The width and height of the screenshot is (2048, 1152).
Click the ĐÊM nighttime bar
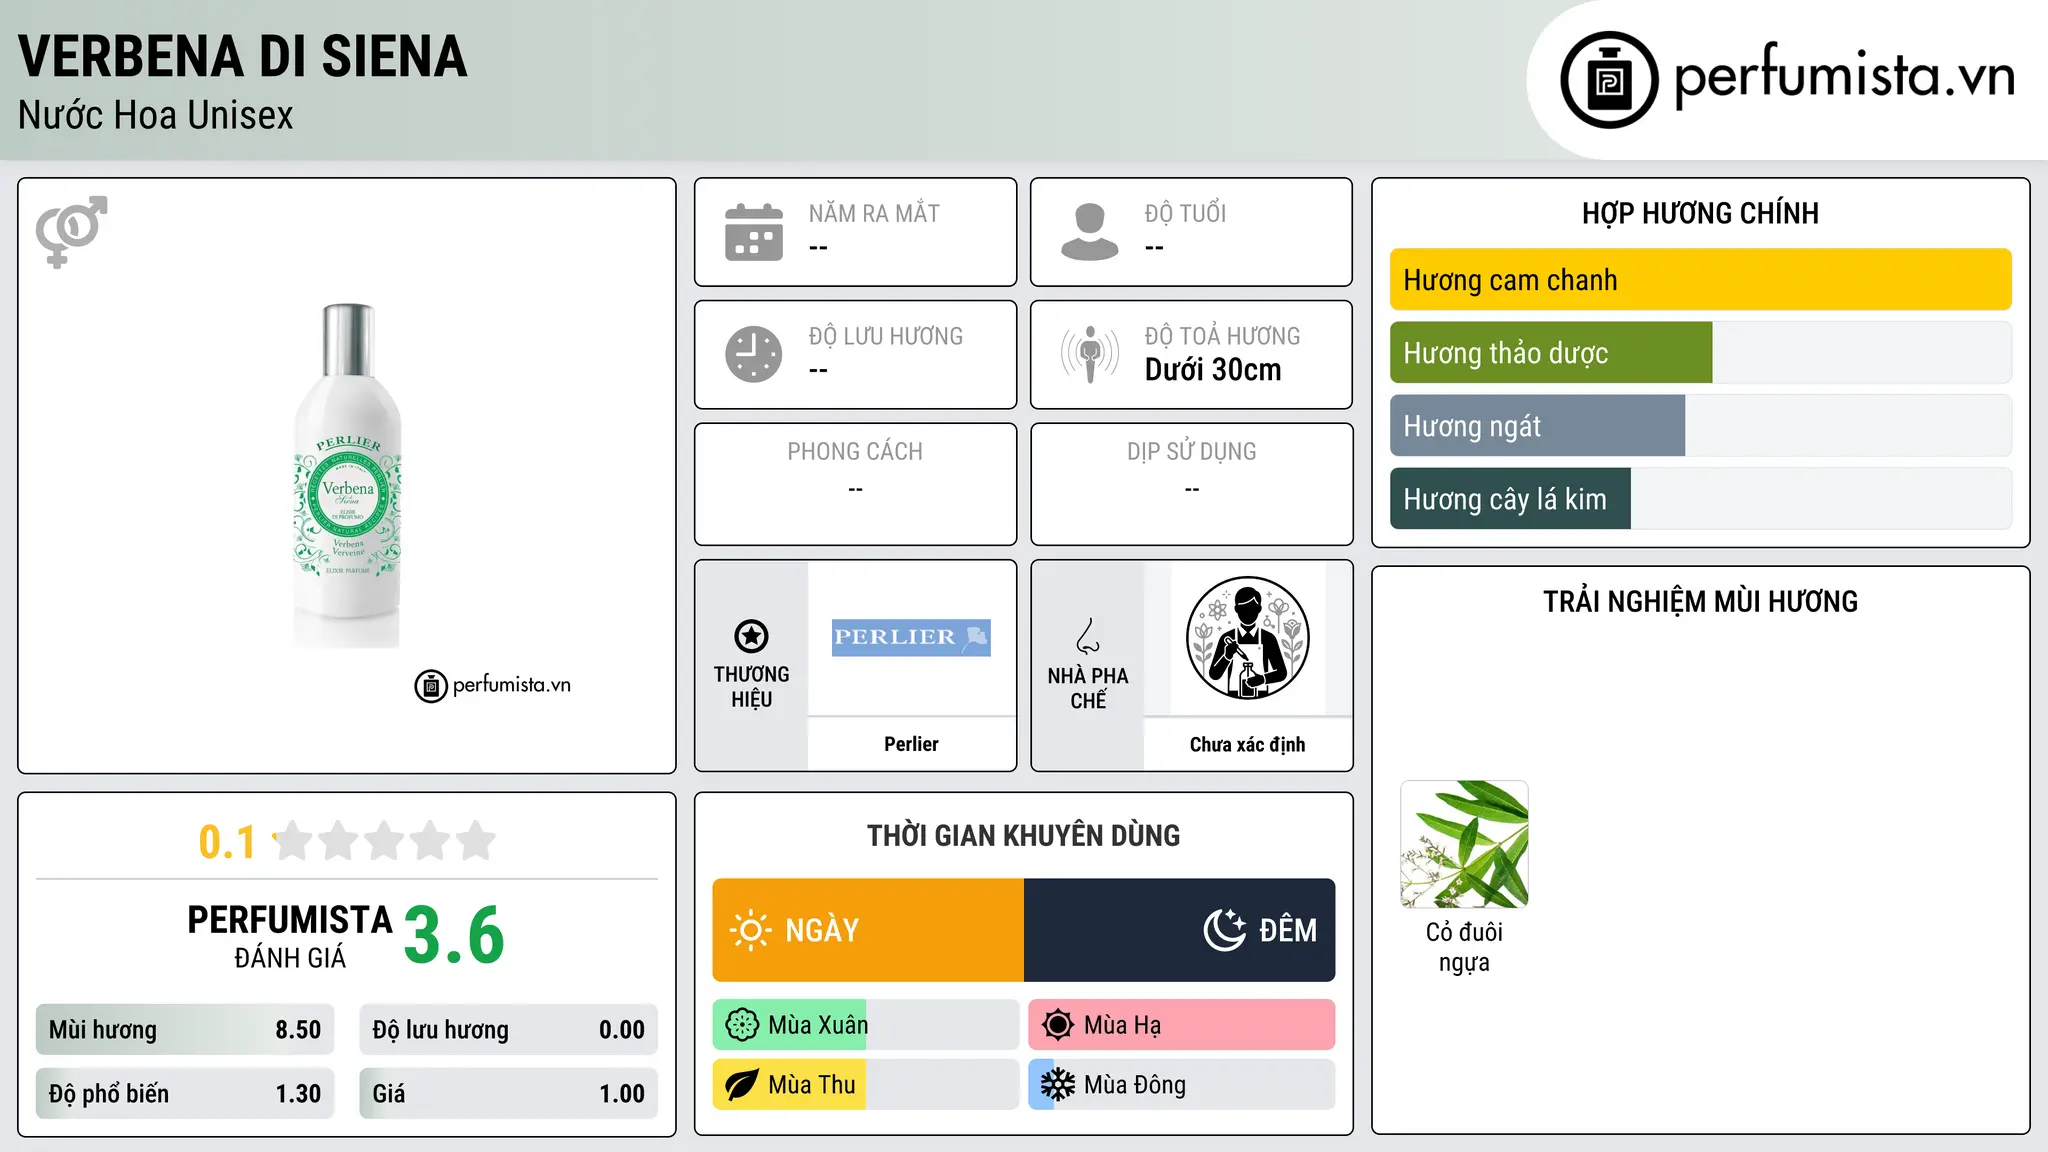[1180, 930]
